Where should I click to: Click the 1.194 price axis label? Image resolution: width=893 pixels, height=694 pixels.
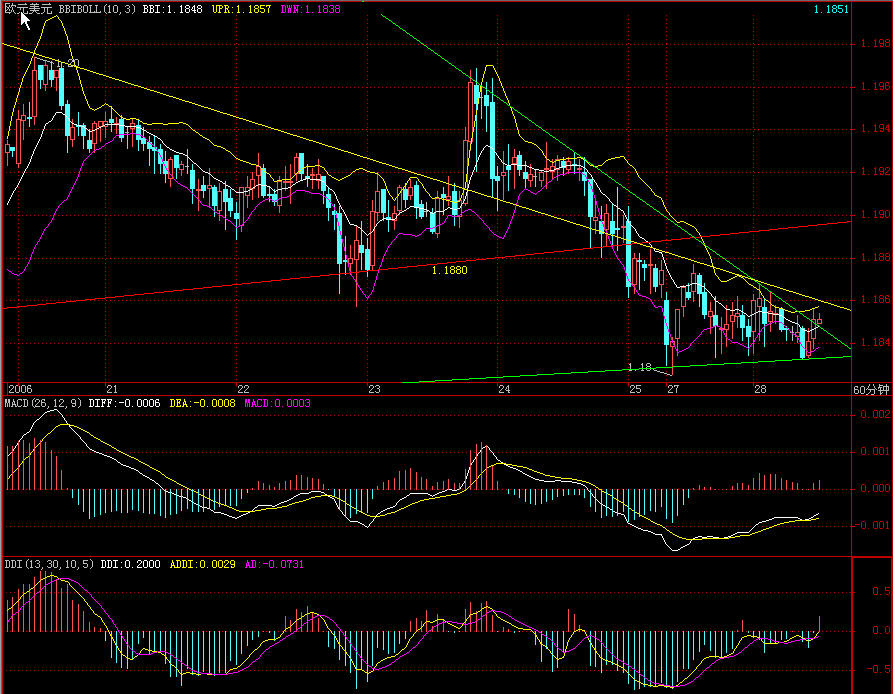pyautogui.click(x=875, y=129)
